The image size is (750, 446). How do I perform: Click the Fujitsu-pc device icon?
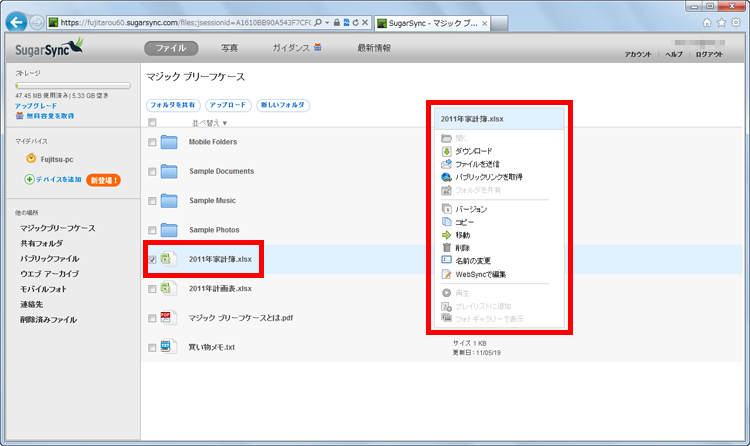(31, 158)
